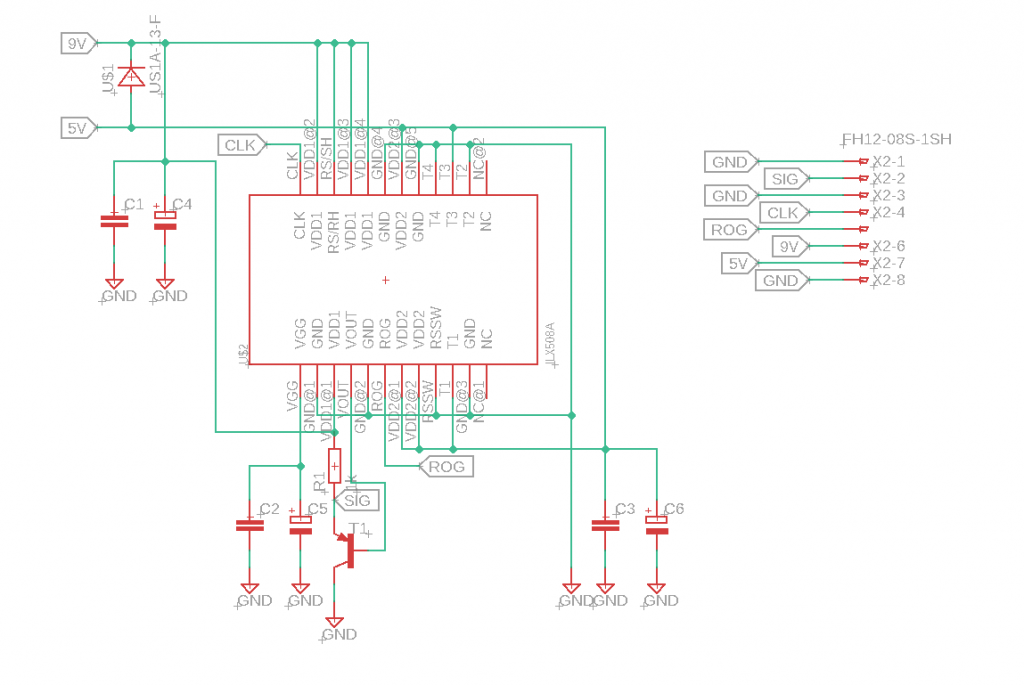Click the VGG pin label inside the IC
Screen dimensions: 1024x685
click(x=300, y=334)
